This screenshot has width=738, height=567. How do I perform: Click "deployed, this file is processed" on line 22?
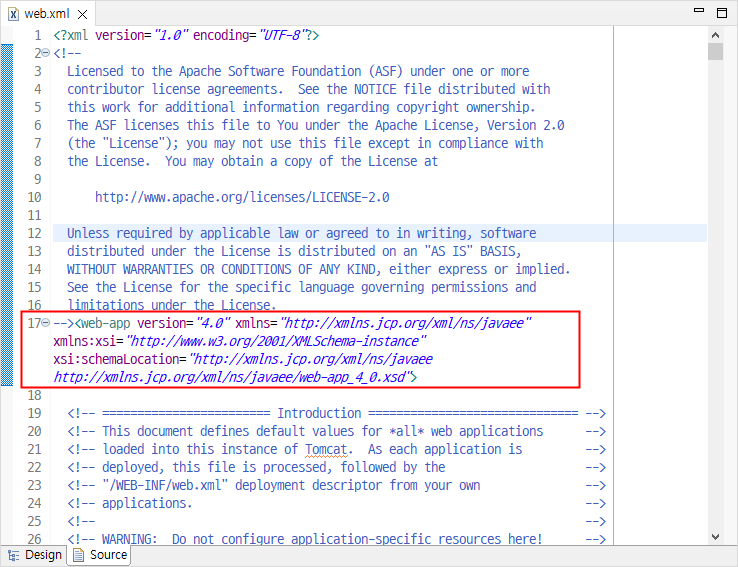(x=214, y=467)
